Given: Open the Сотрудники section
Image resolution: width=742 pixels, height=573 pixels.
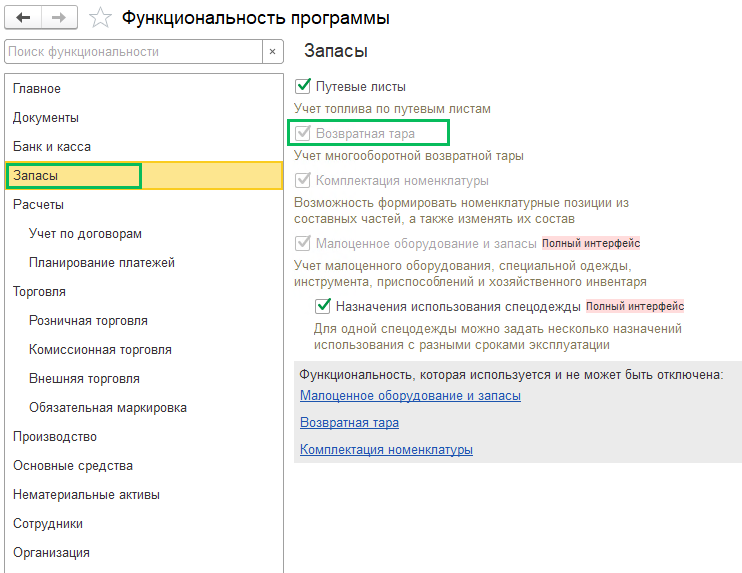Looking at the screenshot, I should (x=144, y=523).
